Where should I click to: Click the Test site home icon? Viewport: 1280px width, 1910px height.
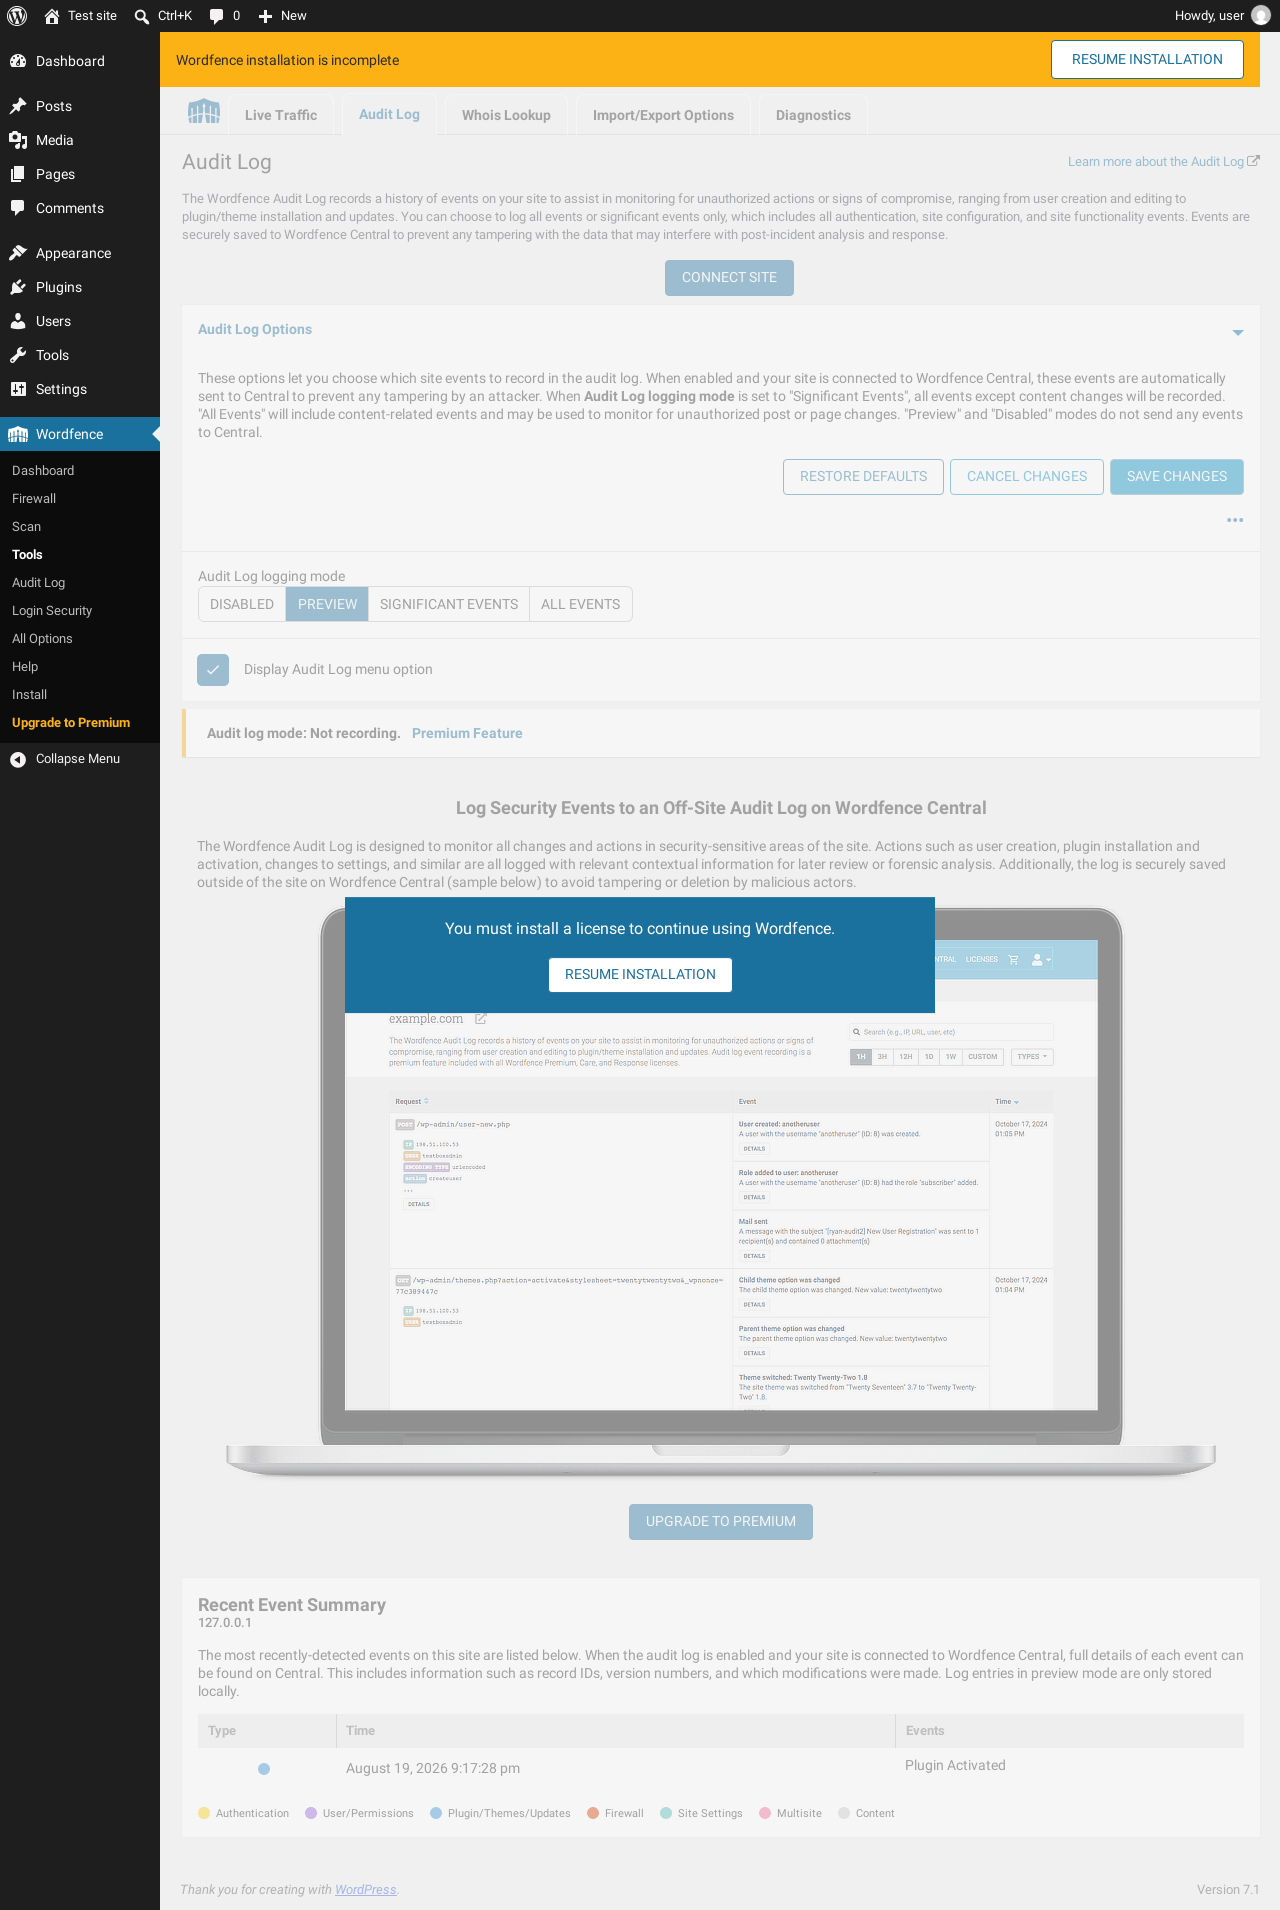pos(52,16)
